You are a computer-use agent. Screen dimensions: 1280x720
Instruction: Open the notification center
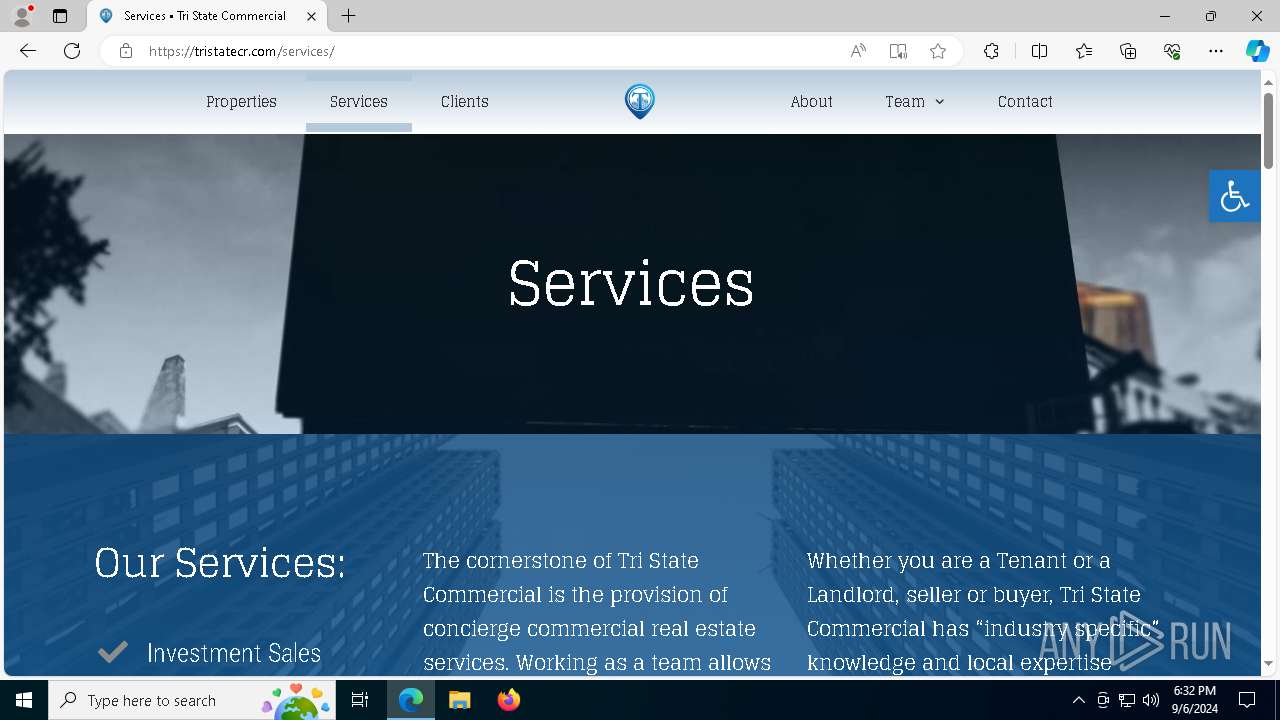(1247, 700)
